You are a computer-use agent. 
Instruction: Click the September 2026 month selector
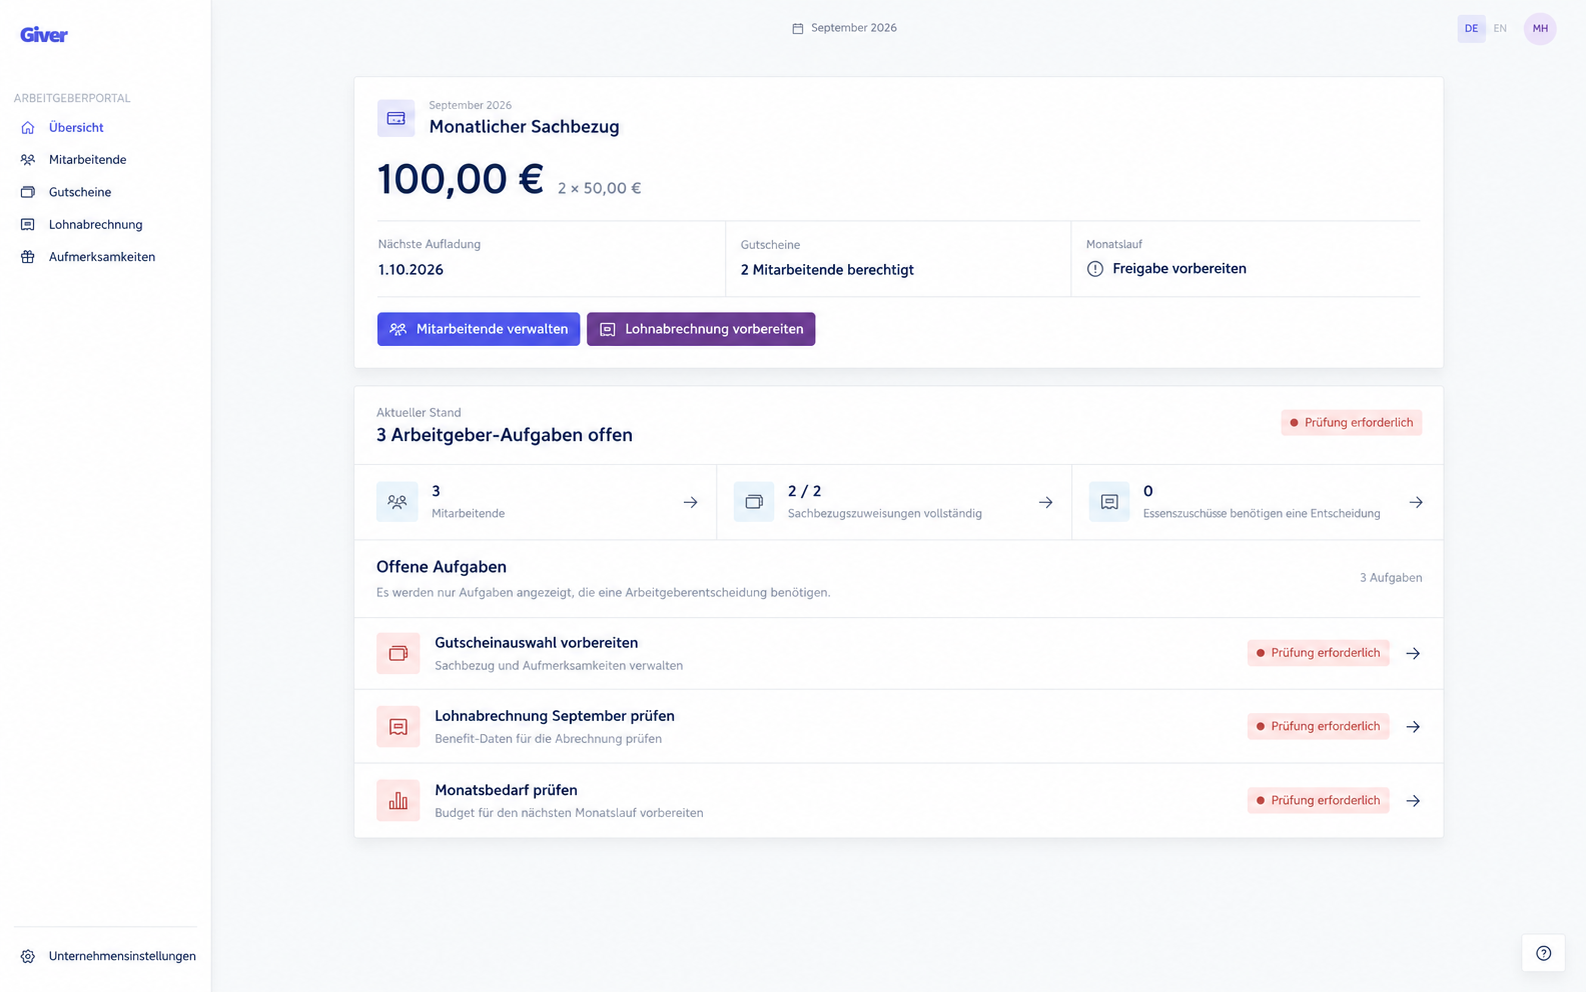(845, 28)
